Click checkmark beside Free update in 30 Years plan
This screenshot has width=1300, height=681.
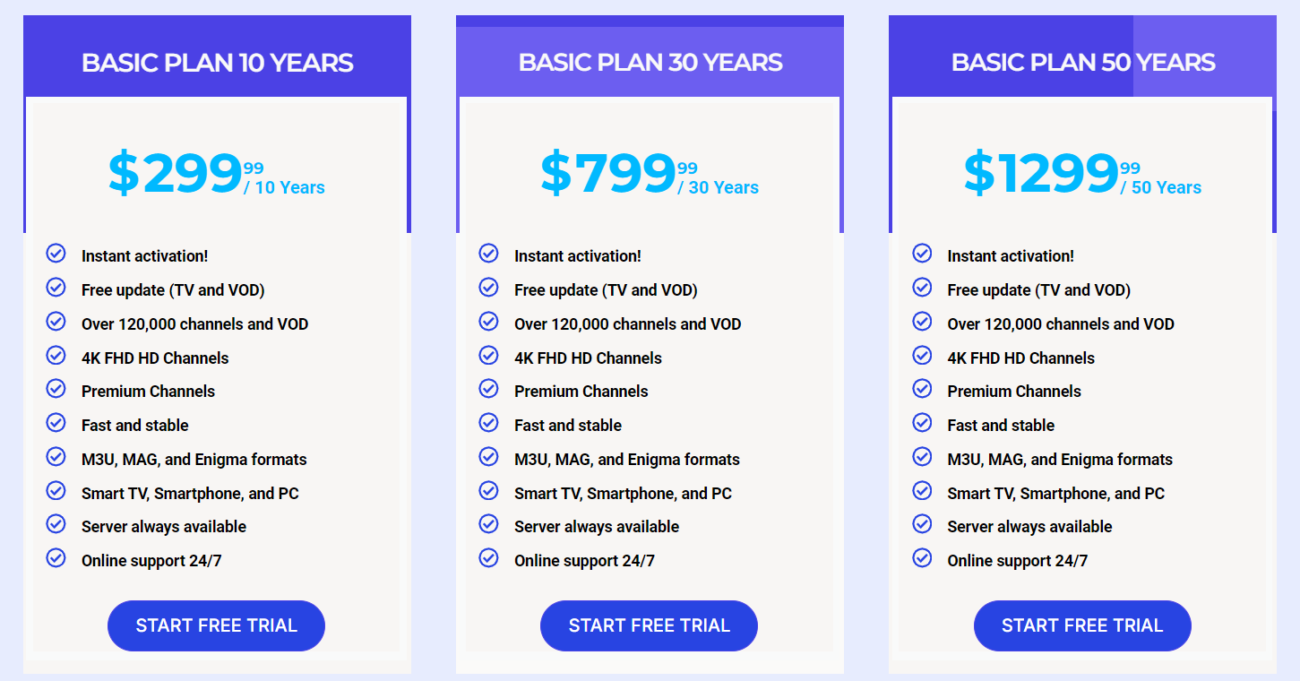[x=489, y=288]
